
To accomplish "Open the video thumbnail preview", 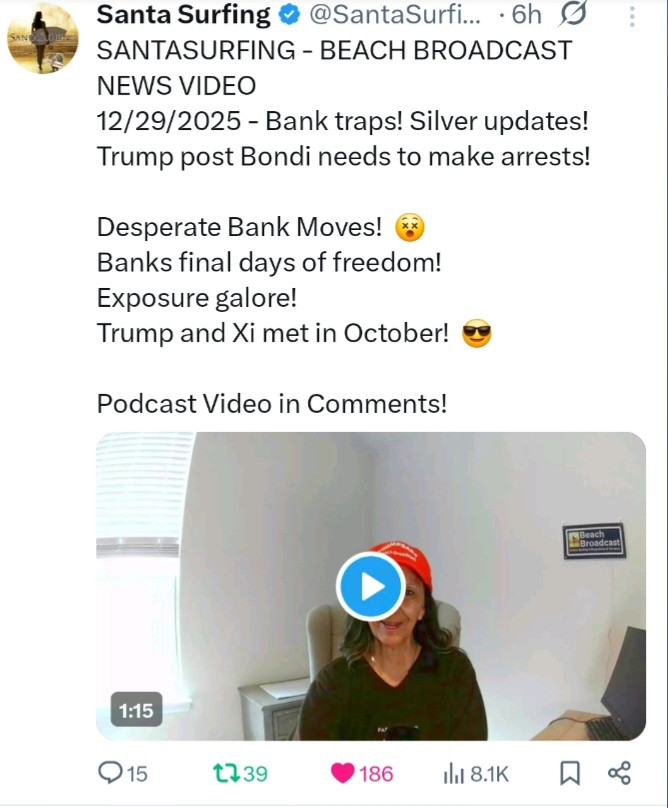I will click(371, 586).
